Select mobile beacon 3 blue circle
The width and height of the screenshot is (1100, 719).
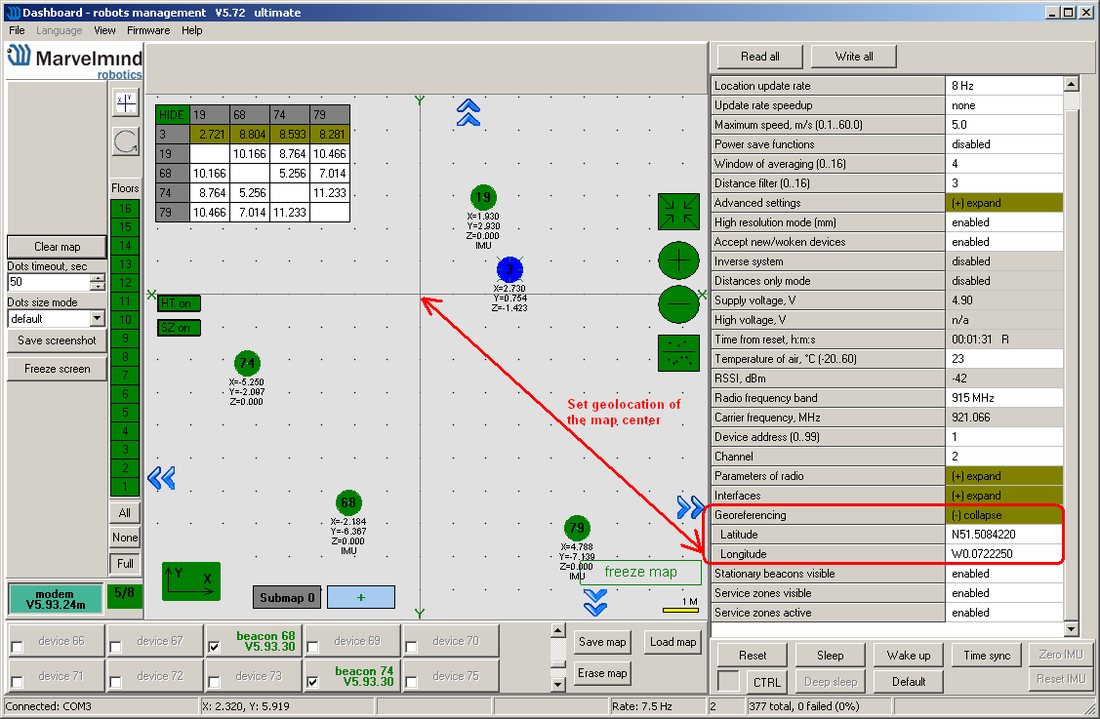(x=510, y=269)
